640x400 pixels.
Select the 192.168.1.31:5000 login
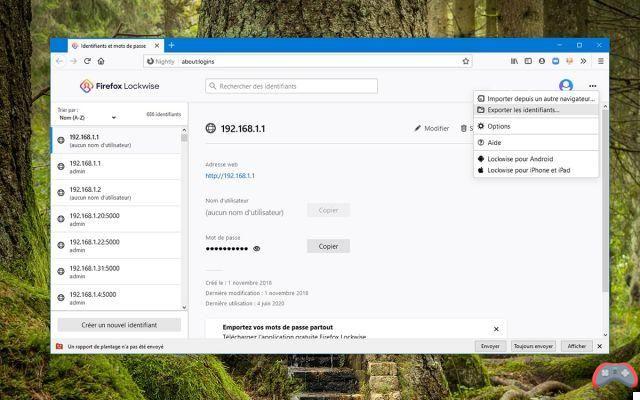tap(117, 271)
